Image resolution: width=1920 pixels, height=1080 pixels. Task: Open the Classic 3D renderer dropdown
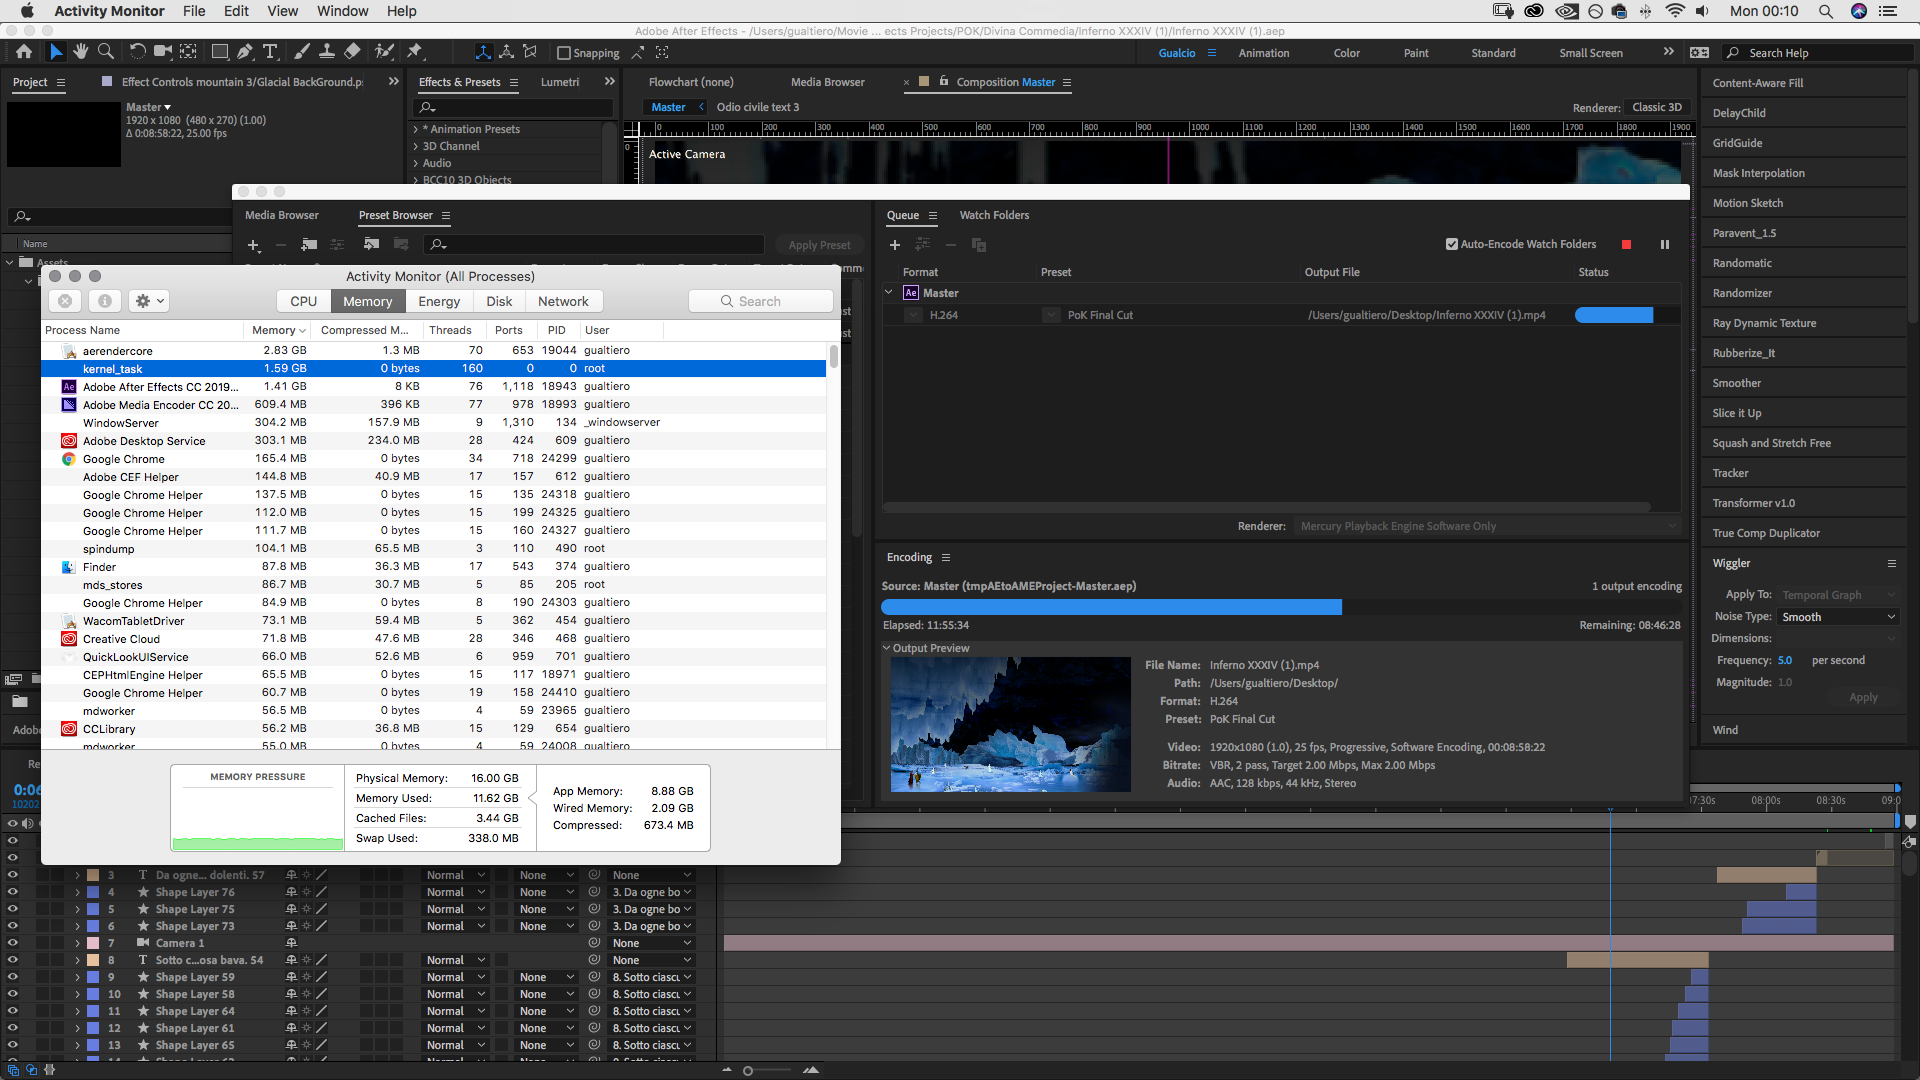point(1657,107)
